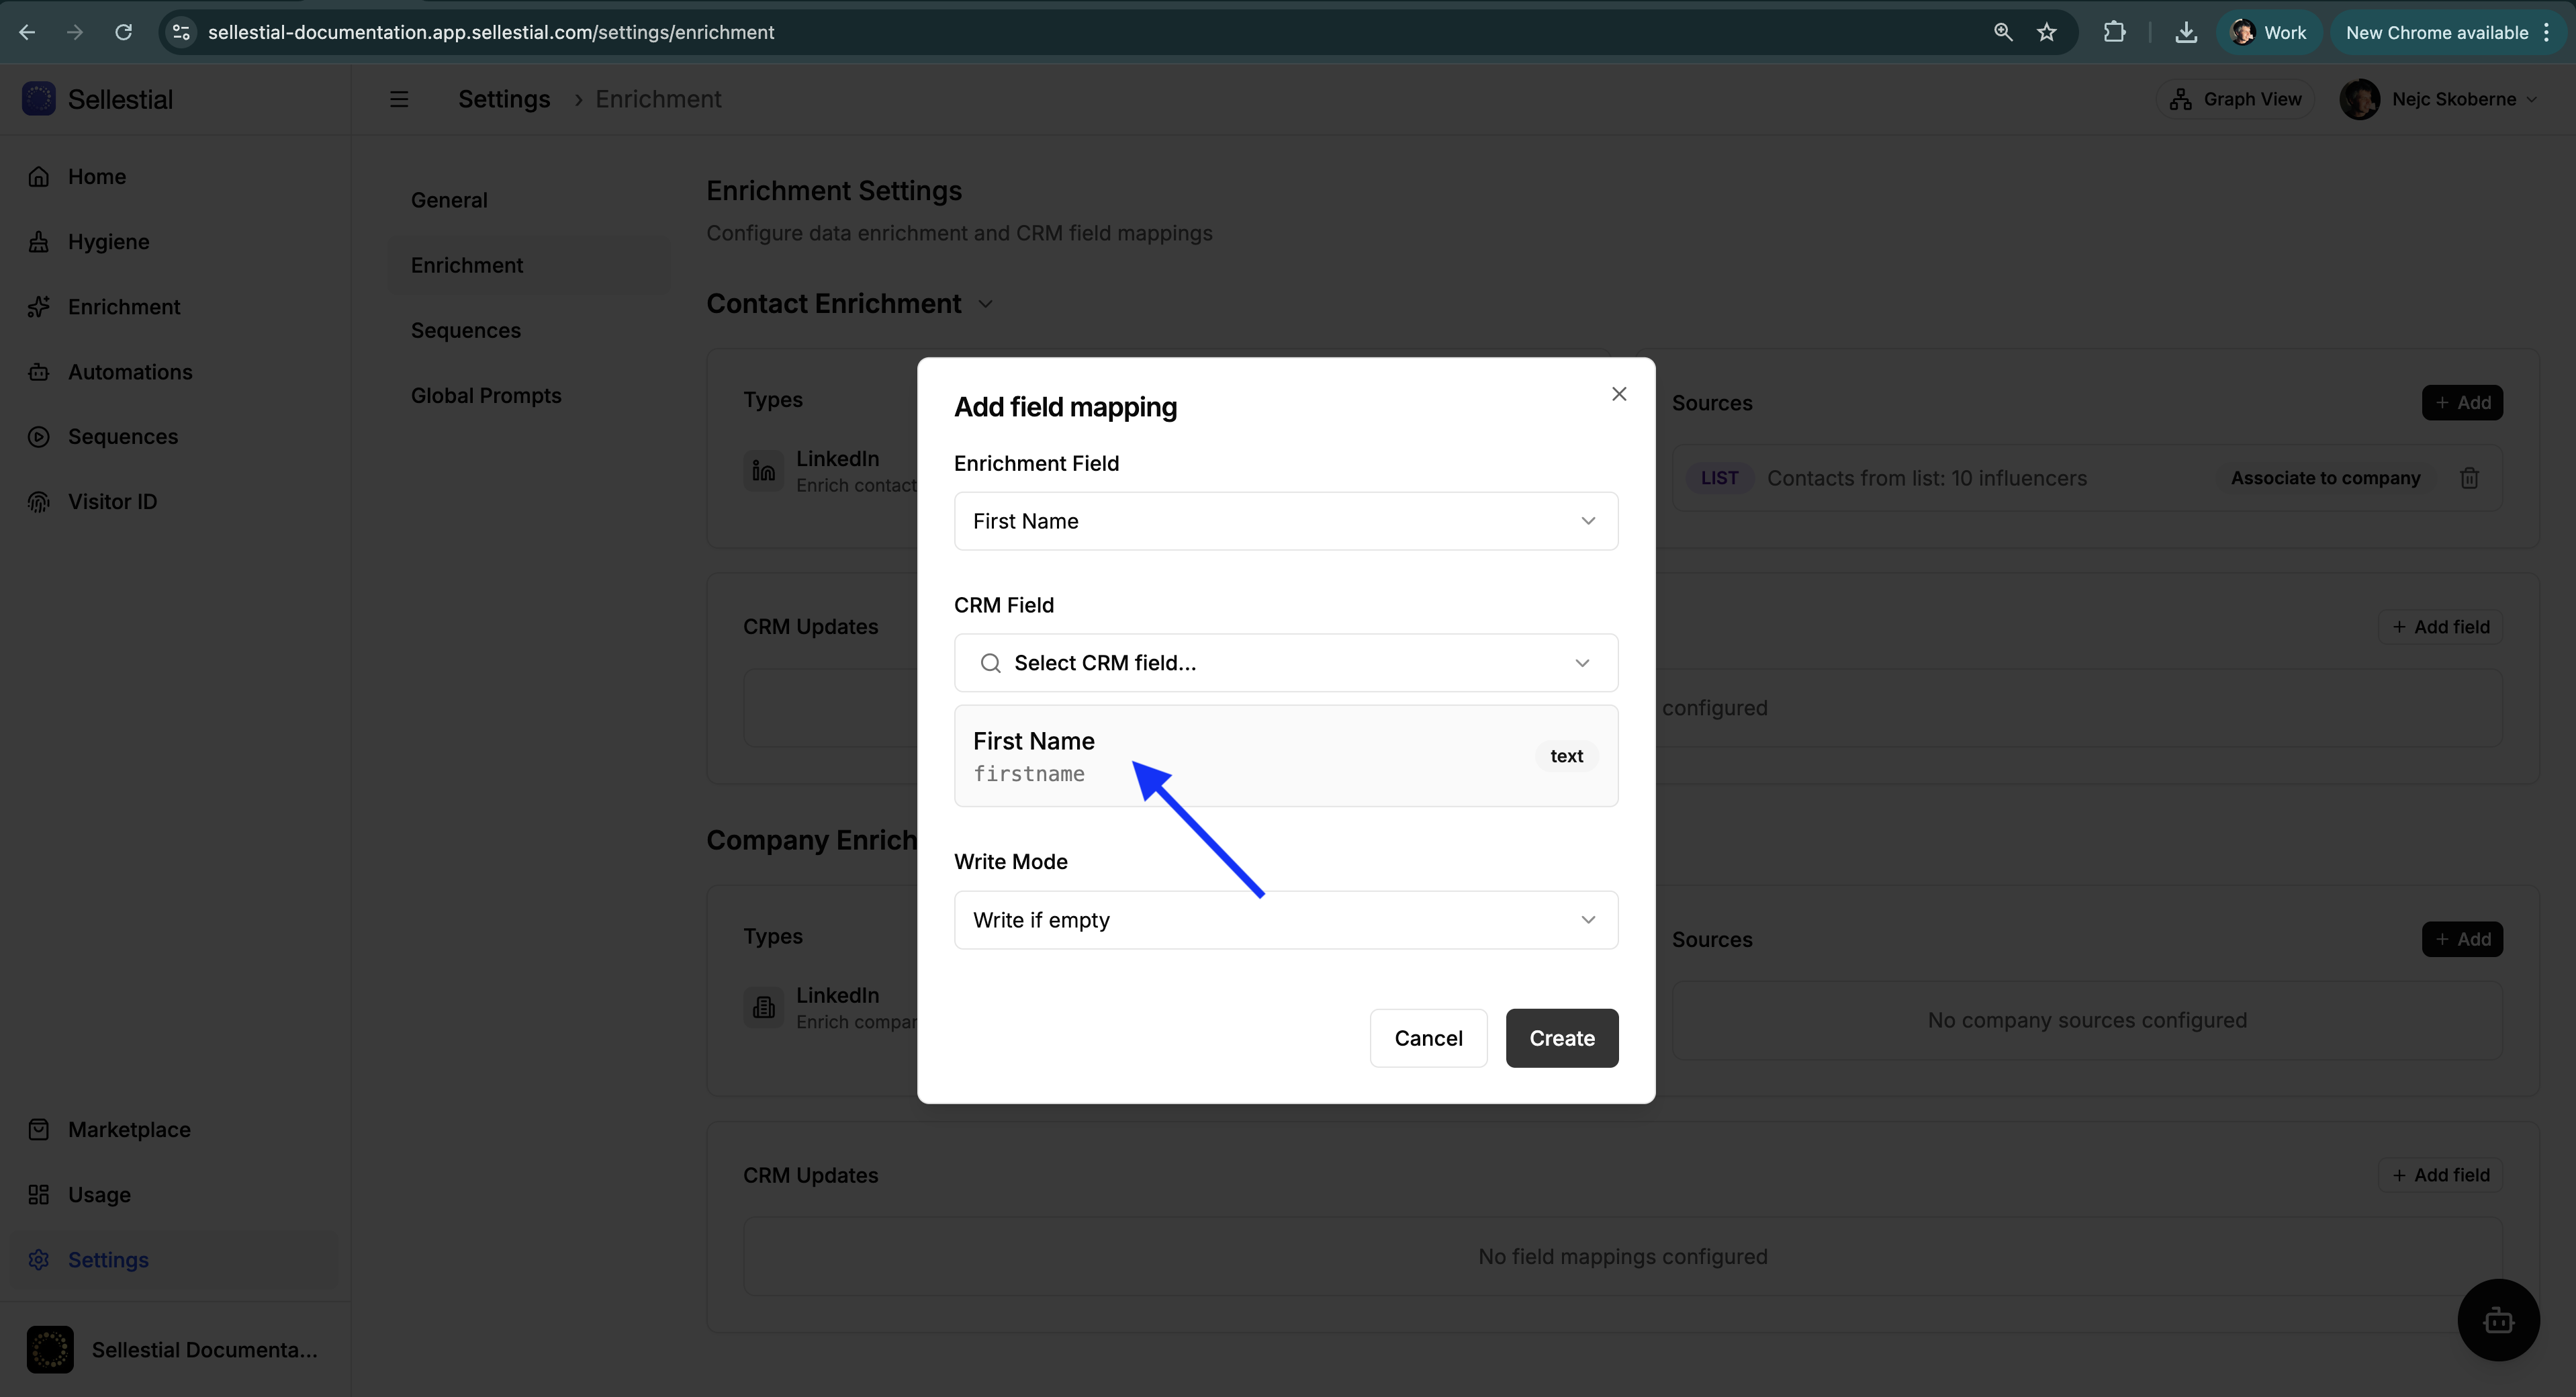
Task: Switch to the General tab
Action: pos(449,199)
